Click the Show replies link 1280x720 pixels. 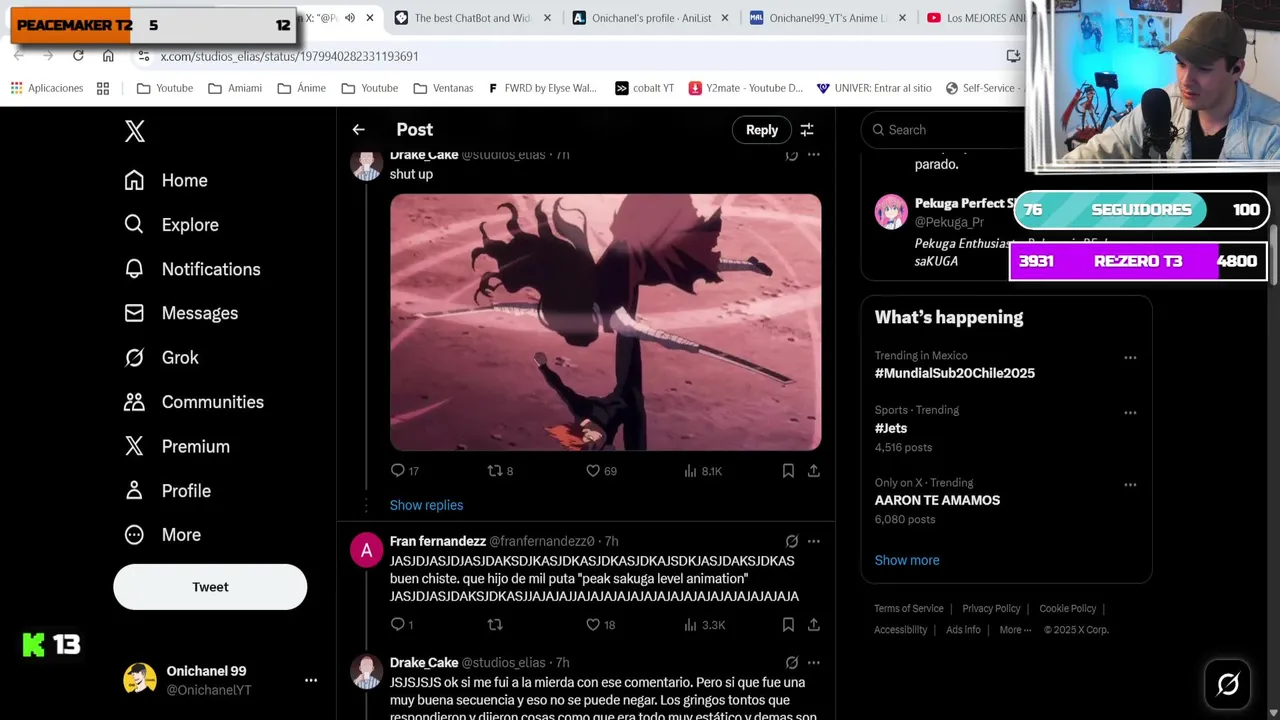click(x=426, y=505)
